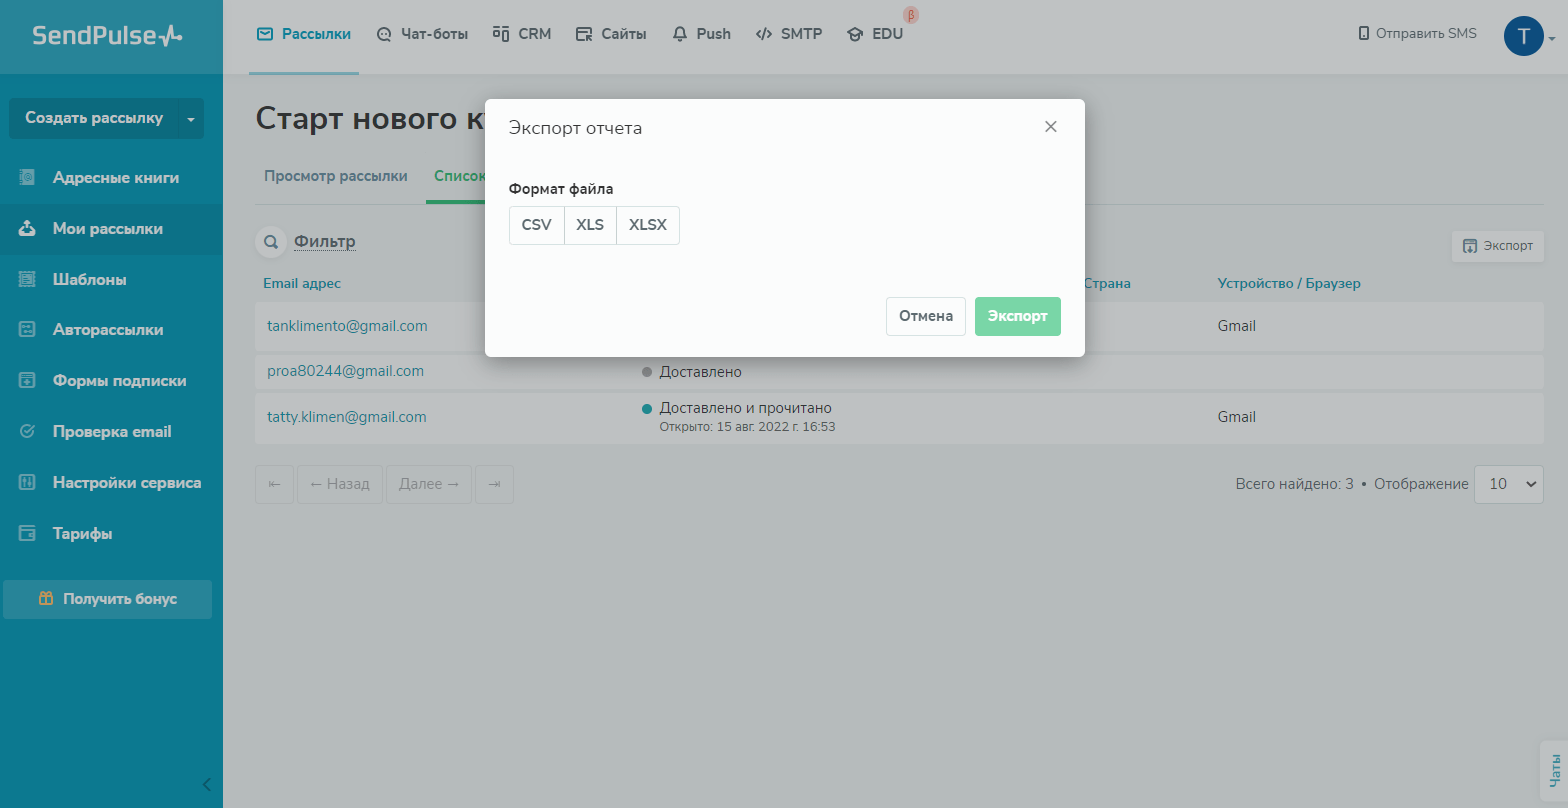Open Адресные книги sidebar icon
Viewport: 1568px width, 808px height.
click(x=28, y=178)
